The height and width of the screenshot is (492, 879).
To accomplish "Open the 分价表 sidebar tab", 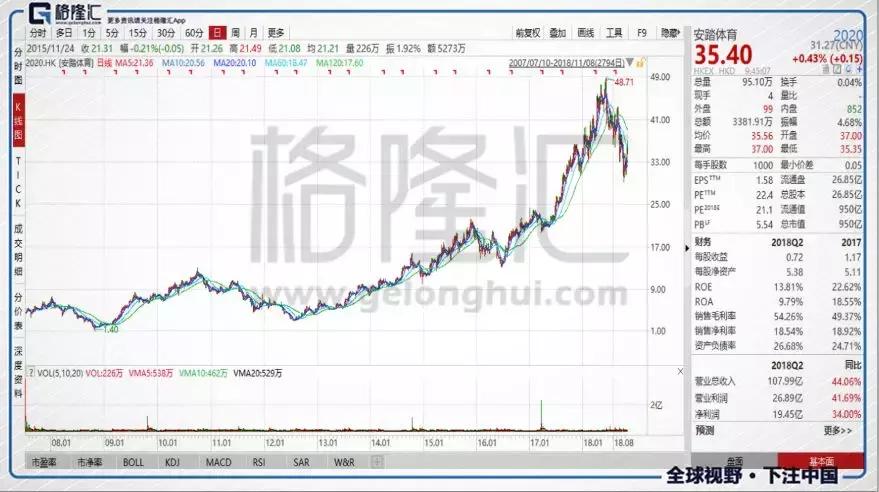I will (x=18, y=312).
